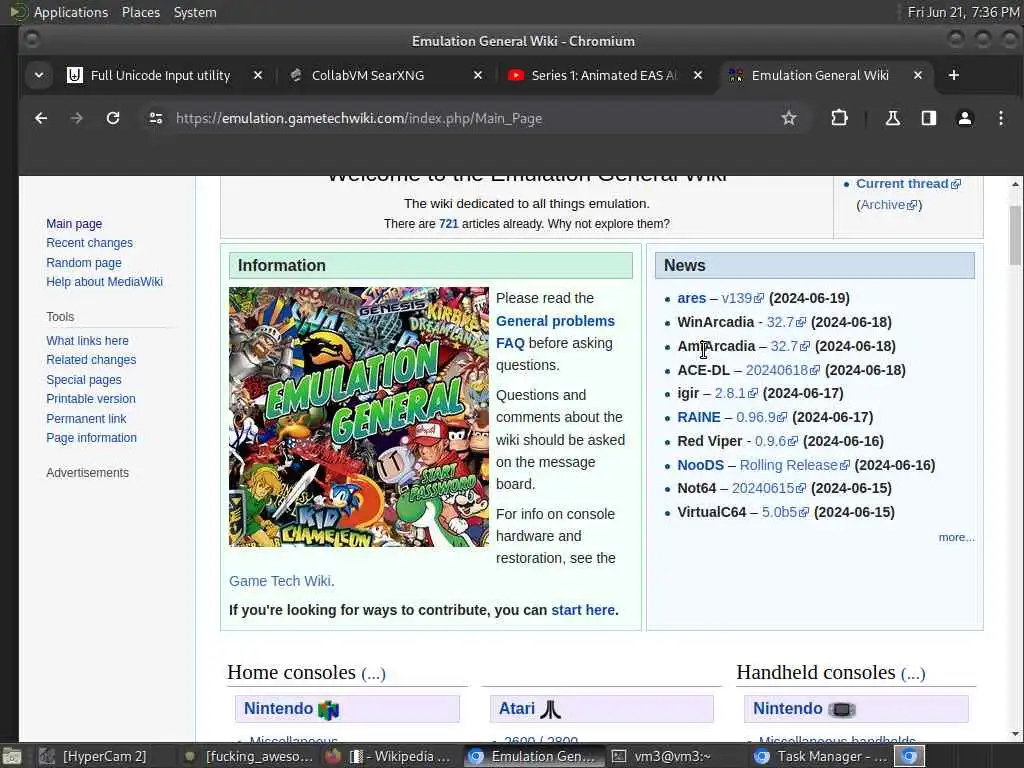Reload the Emulation General Wiki page
Screen dimensions: 1024x768
tap(113, 118)
